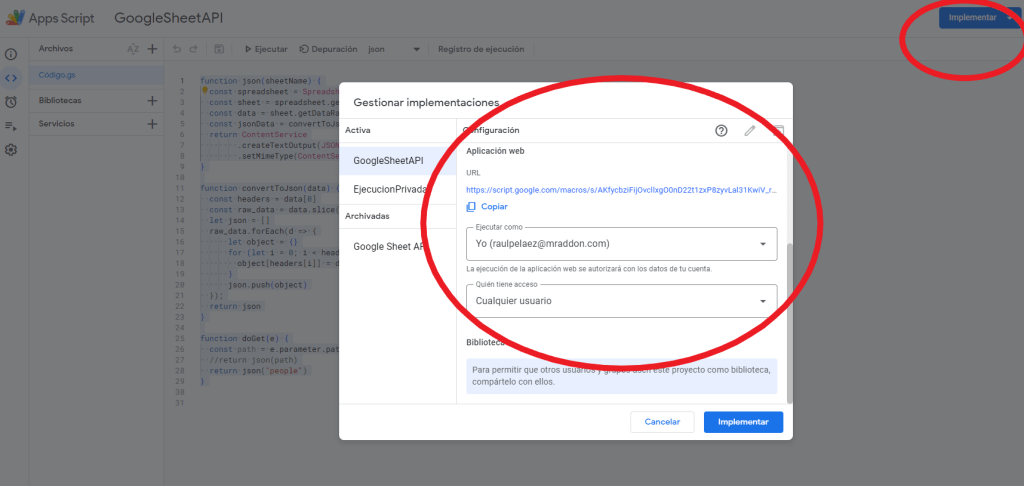Click the blue Implementar dialog button
Screen dimensions: 1024x486
coord(743,422)
